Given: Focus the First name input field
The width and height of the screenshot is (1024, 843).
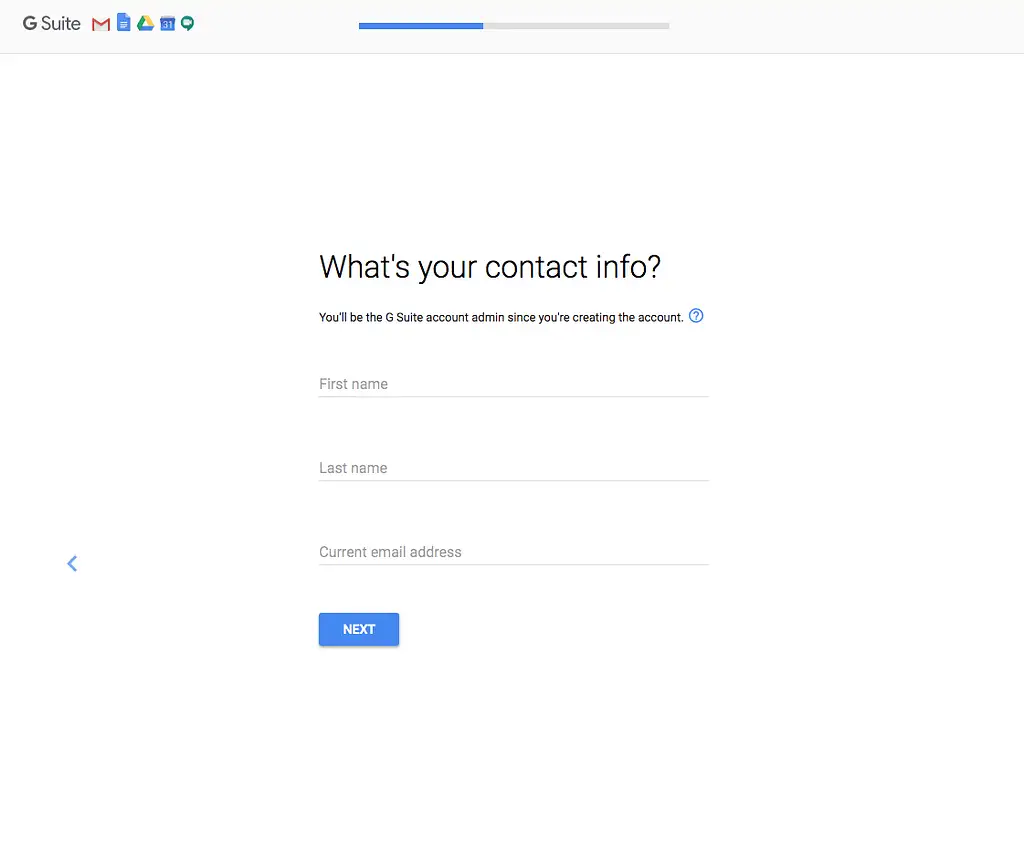Looking at the screenshot, I should pyautogui.click(x=513, y=384).
